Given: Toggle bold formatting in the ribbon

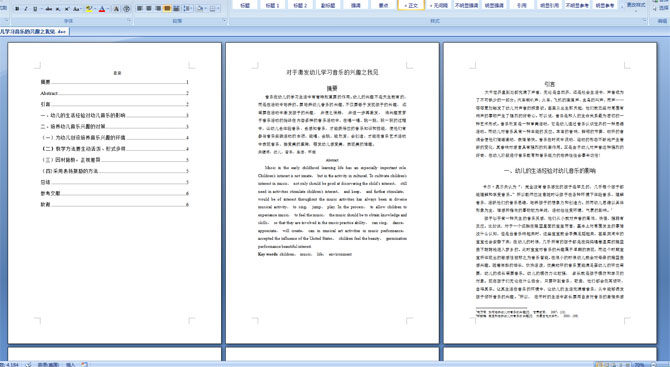Looking at the screenshot, I should tap(17, 9).
